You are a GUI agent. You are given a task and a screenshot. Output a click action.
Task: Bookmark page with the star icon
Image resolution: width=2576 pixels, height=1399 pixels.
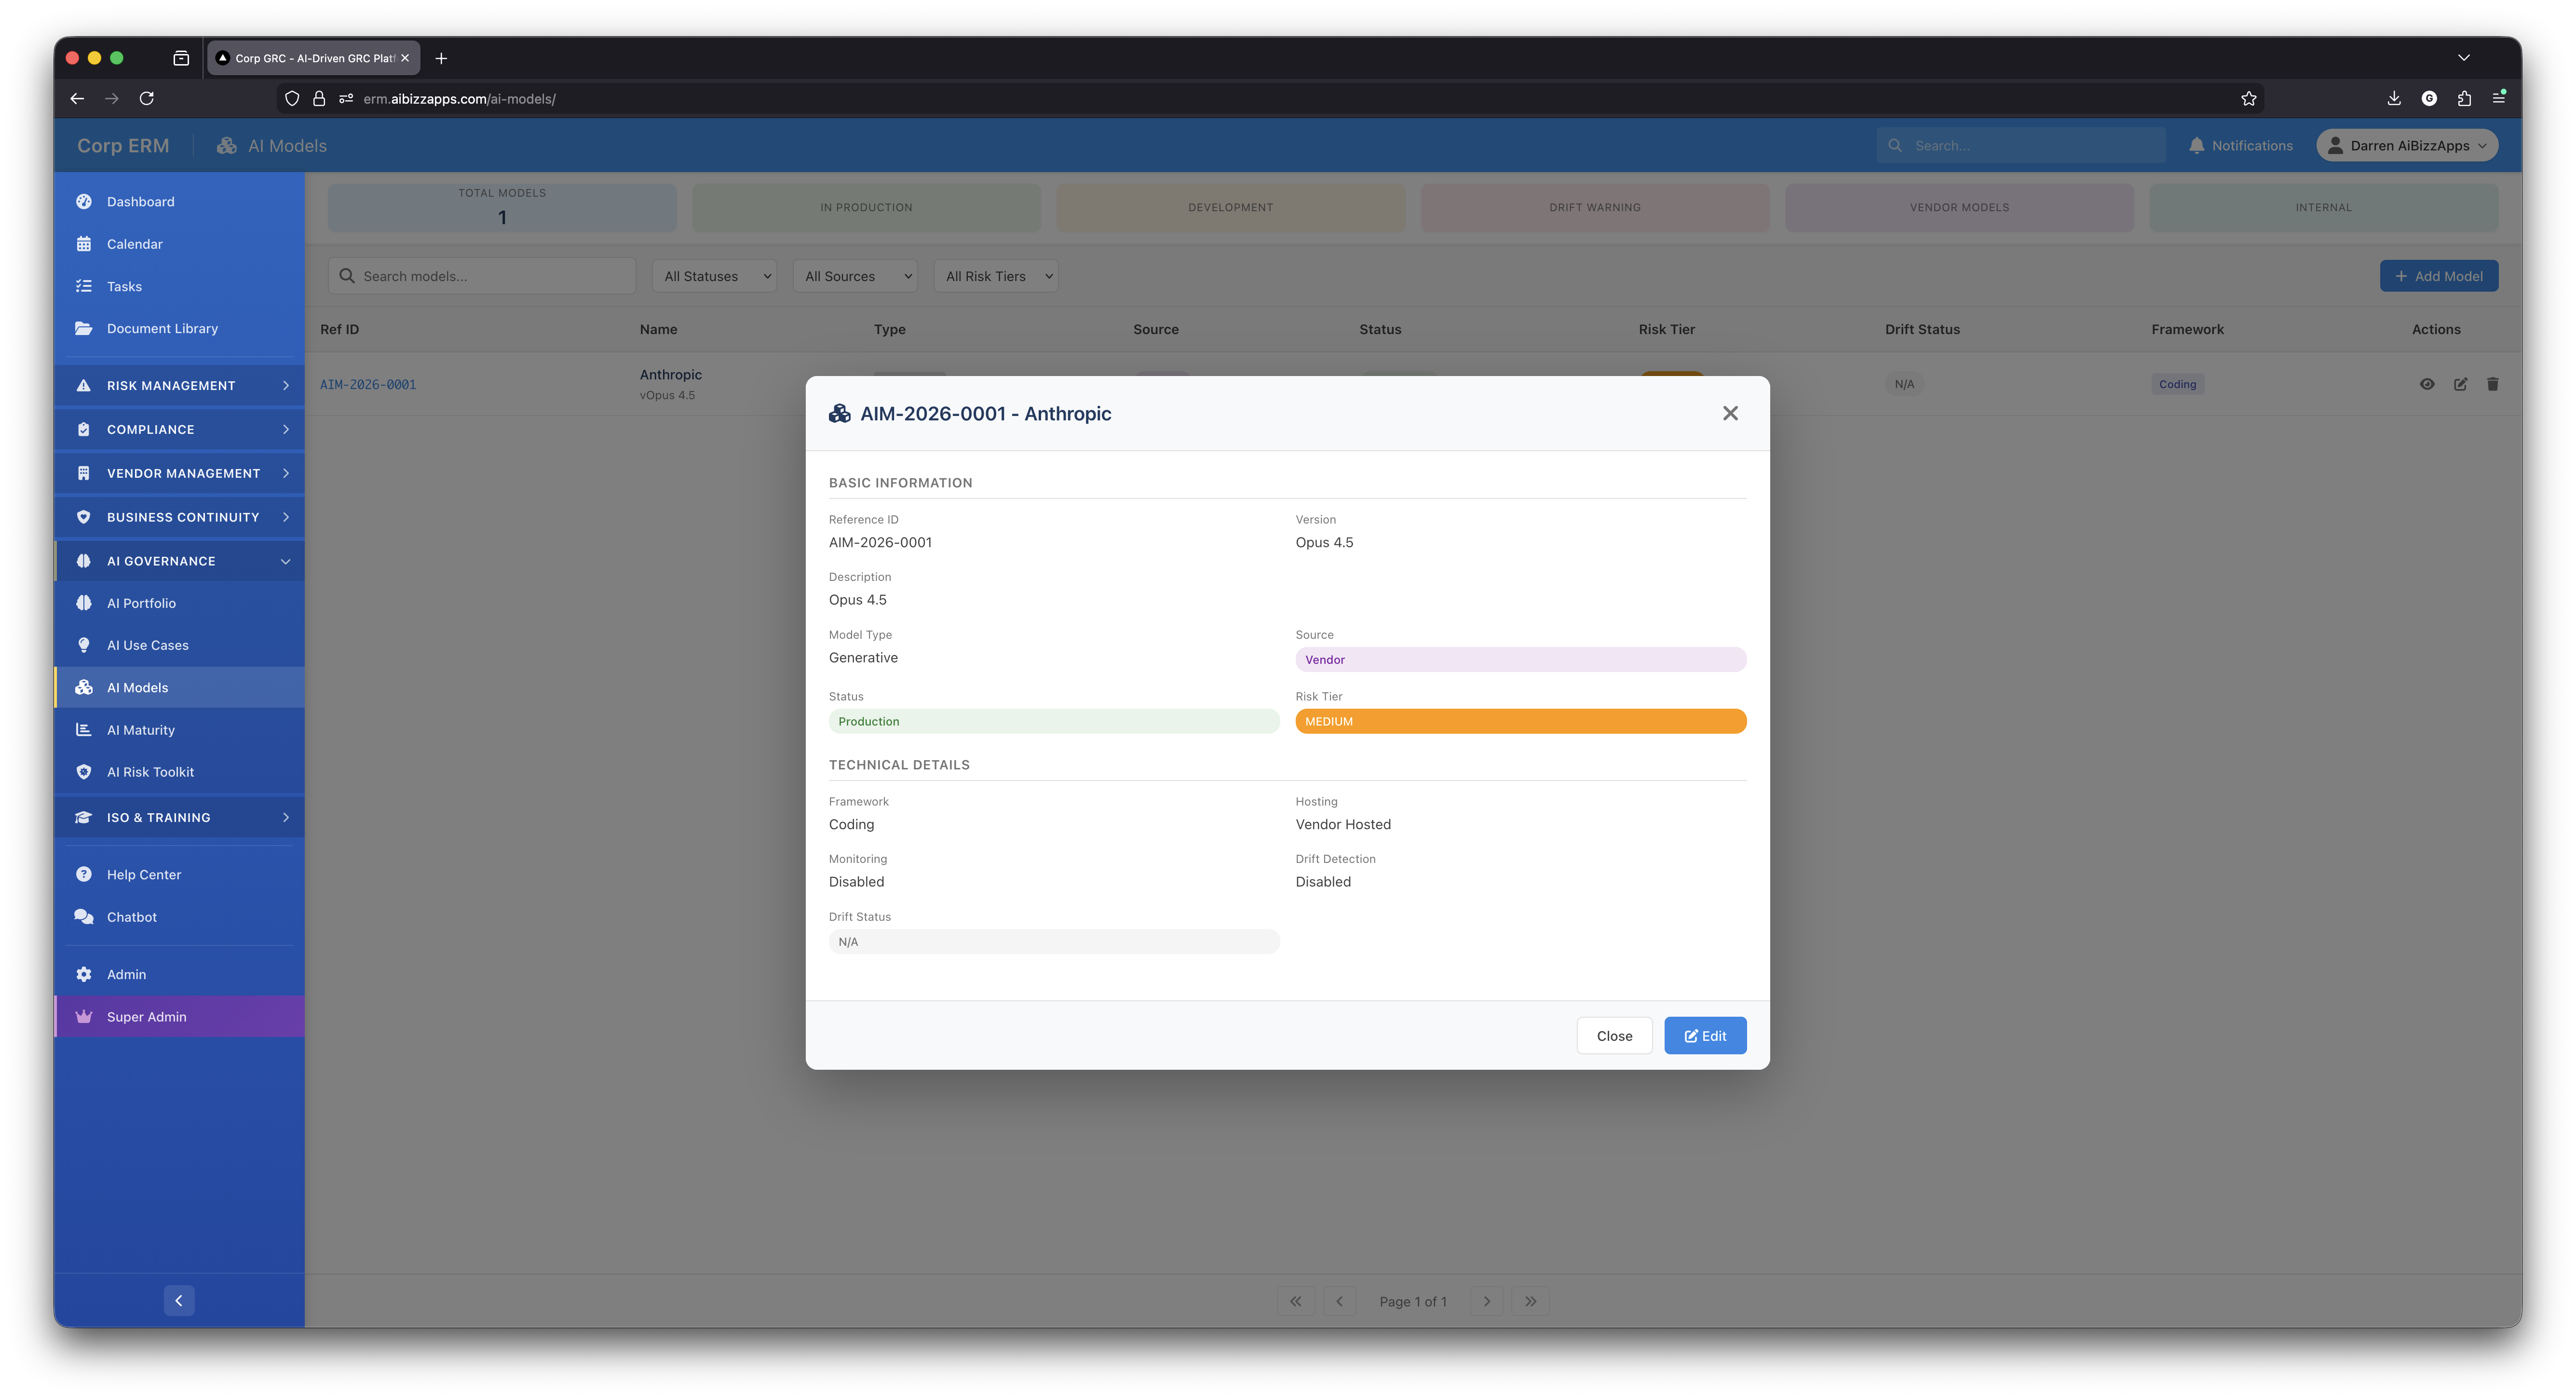click(2248, 98)
